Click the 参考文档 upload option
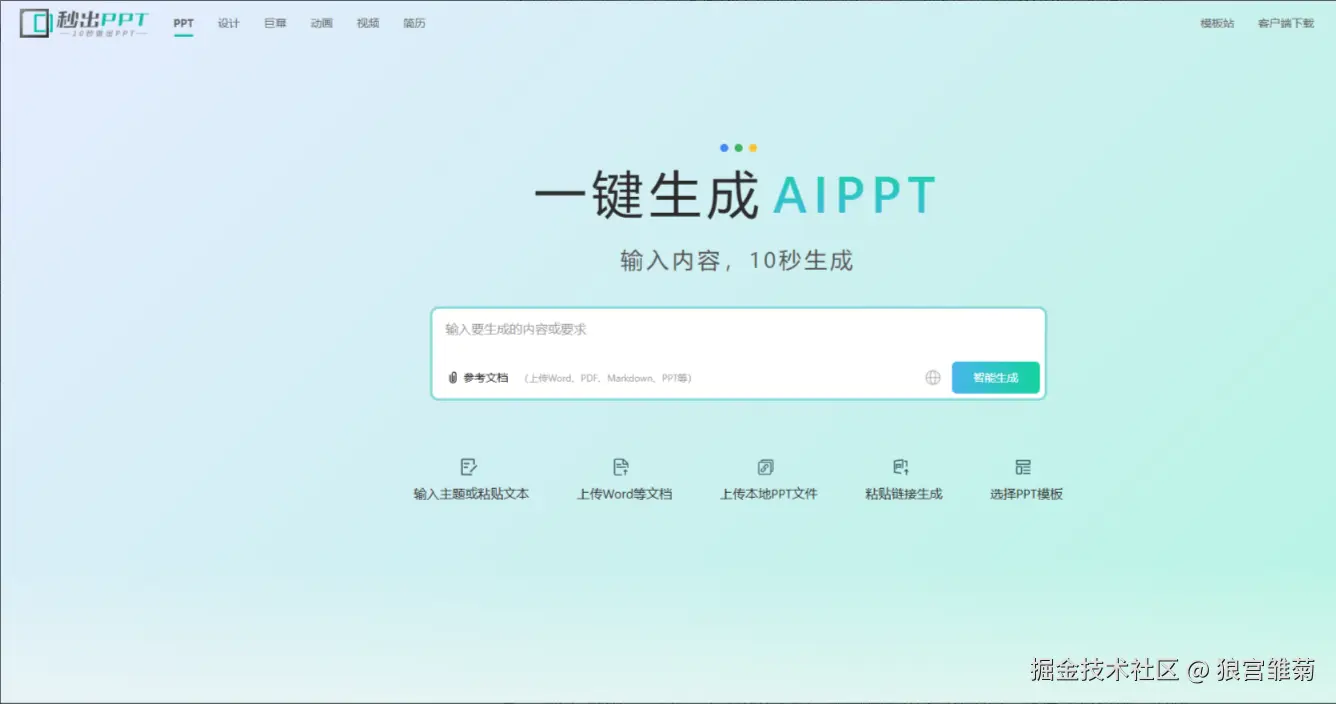This screenshot has width=1336, height=704. click(x=484, y=377)
